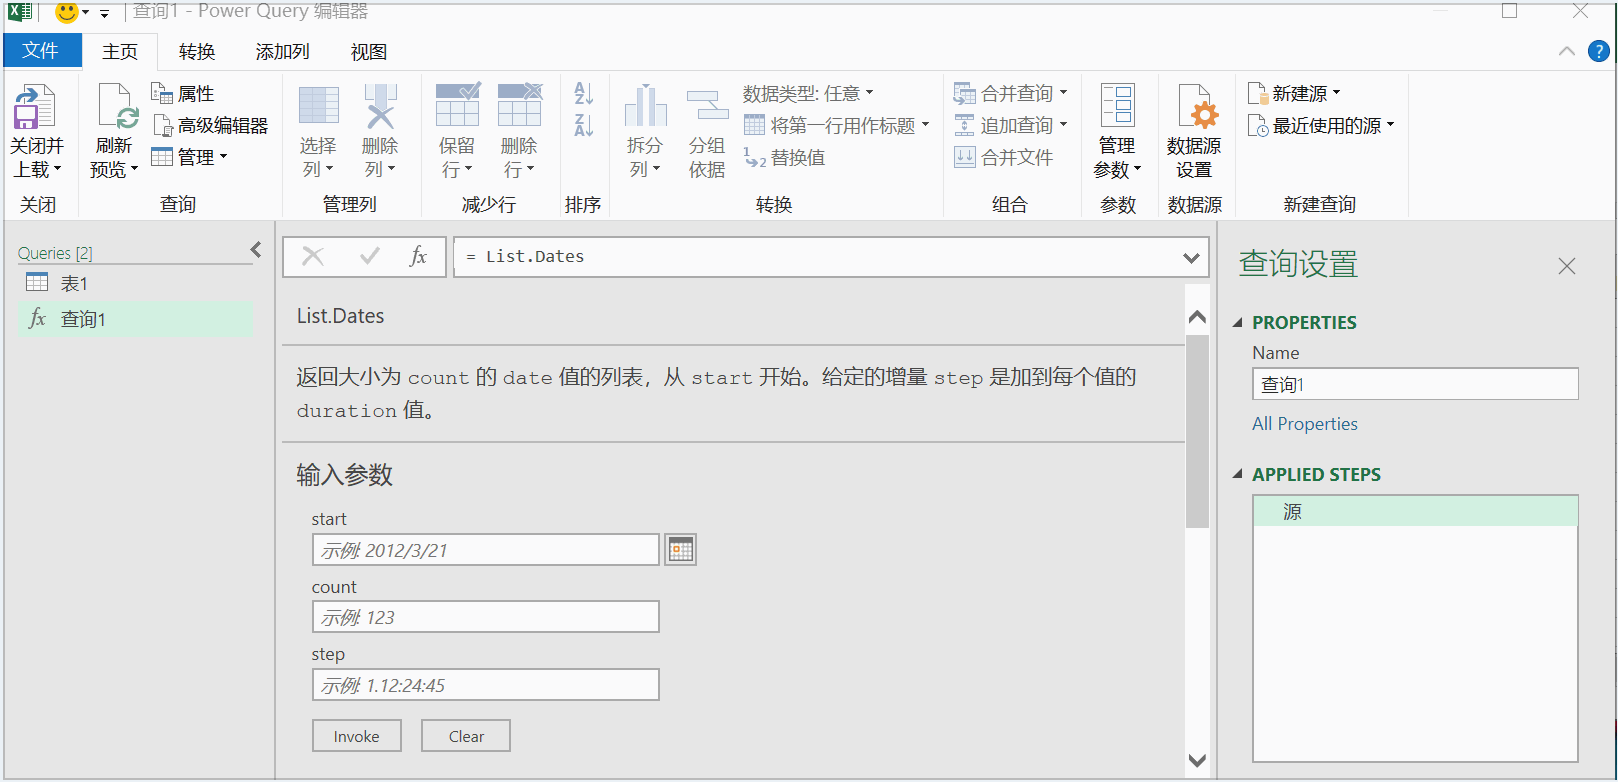Click the Clear button
The image size is (1618, 782).
pos(466,736)
